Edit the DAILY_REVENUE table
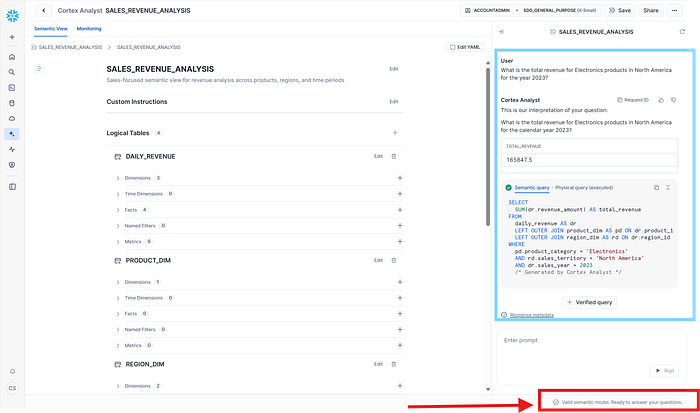 tap(379, 156)
